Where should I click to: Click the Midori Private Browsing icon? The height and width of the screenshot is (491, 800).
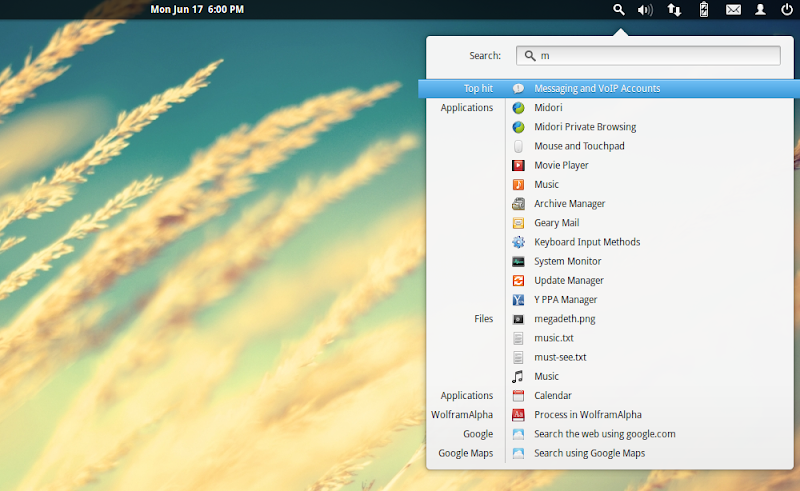(x=518, y=127)
